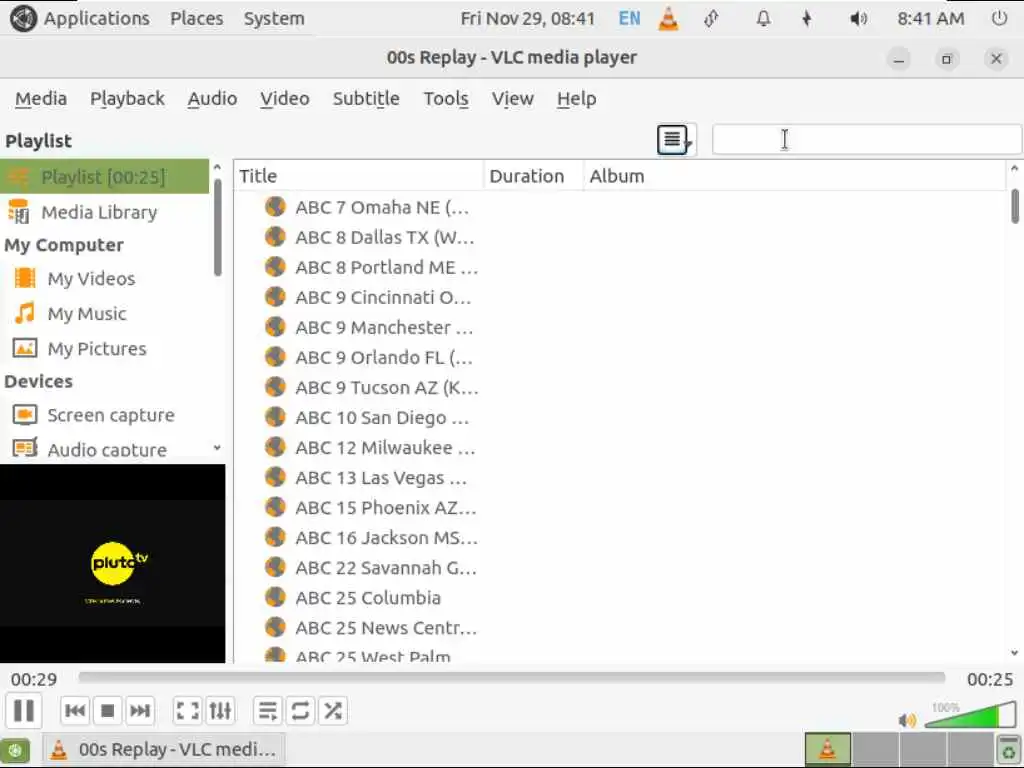Open playlist view mode dropdown button
Image resolution: width=1024 pixels, height=768 pixels.
[676, 139]
